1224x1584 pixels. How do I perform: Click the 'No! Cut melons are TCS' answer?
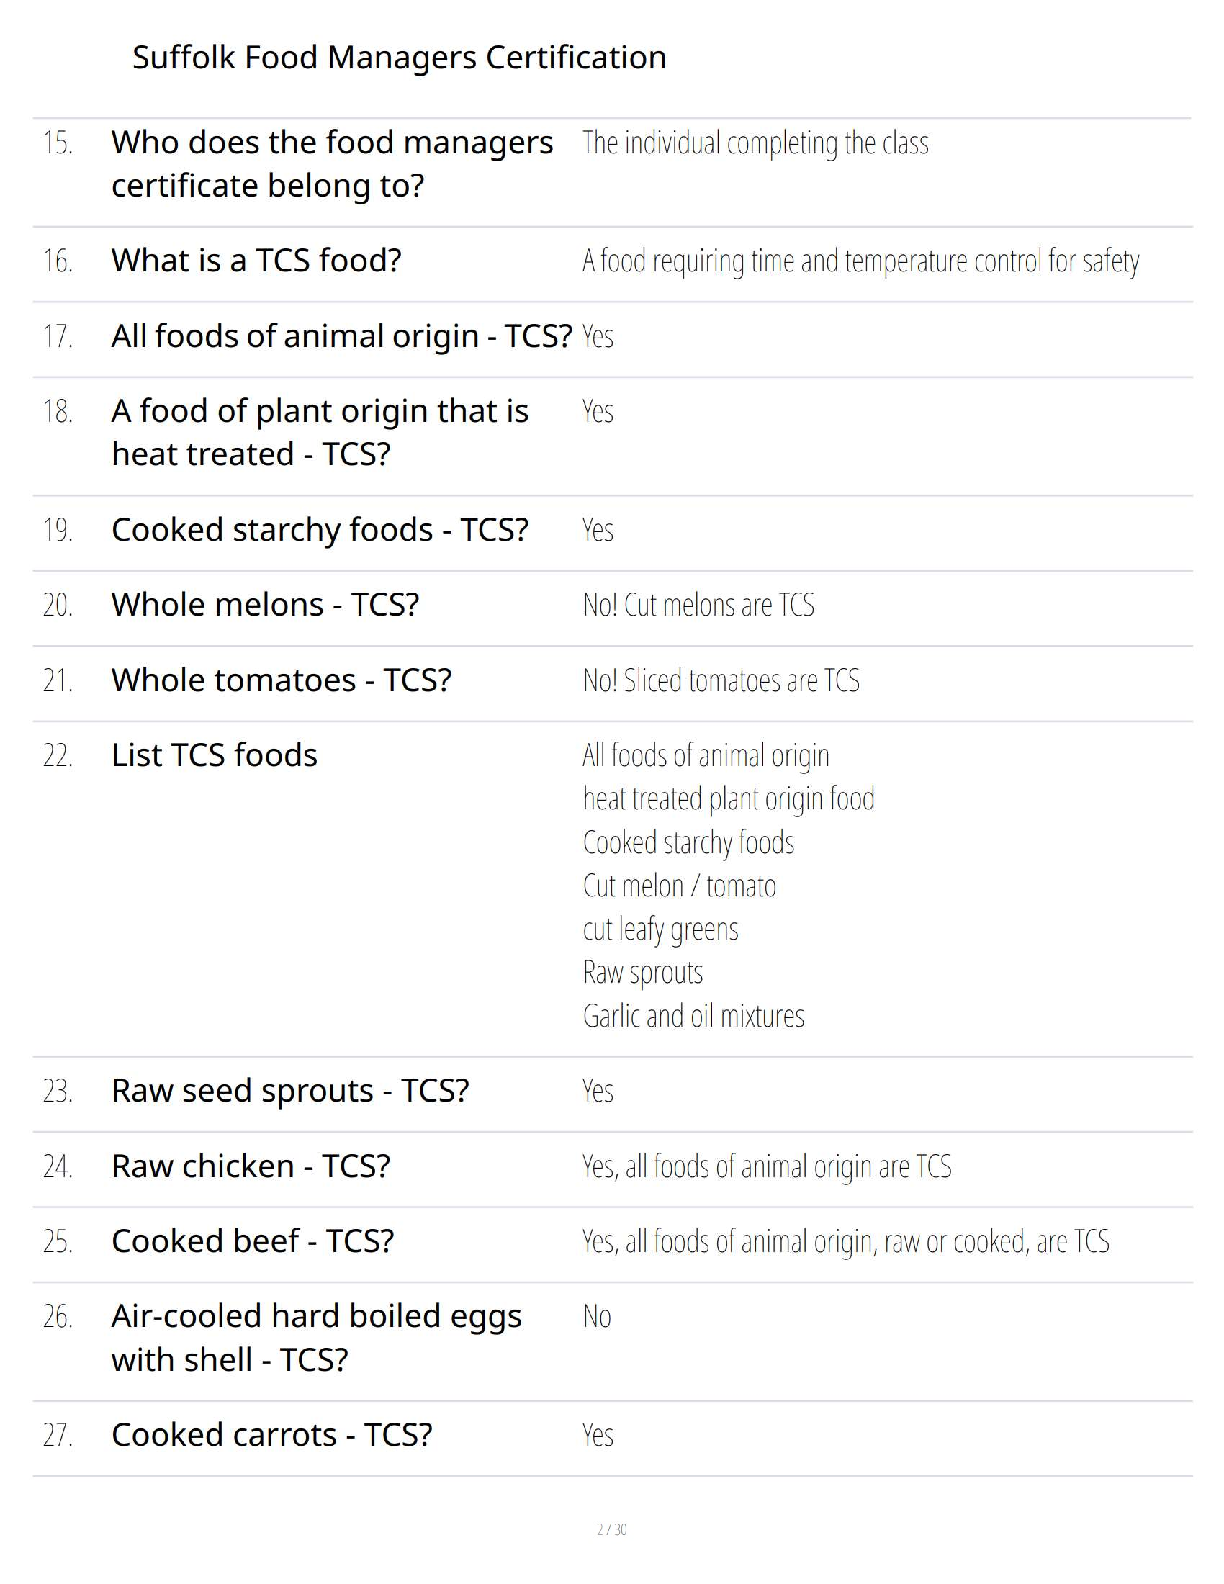pyautogui.click(x=699, y=605)
